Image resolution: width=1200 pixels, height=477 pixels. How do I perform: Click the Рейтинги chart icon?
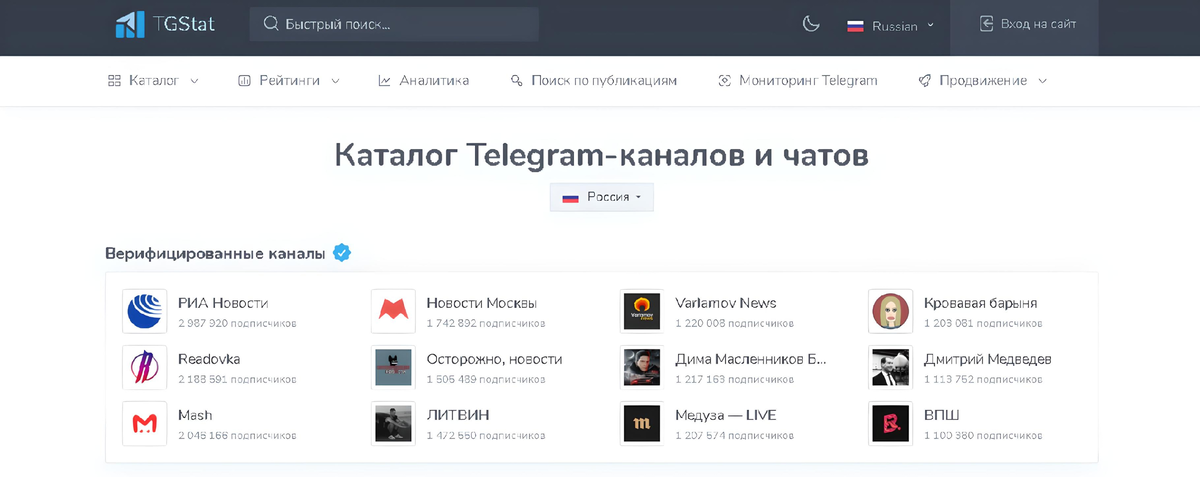[x=244, y=81]
